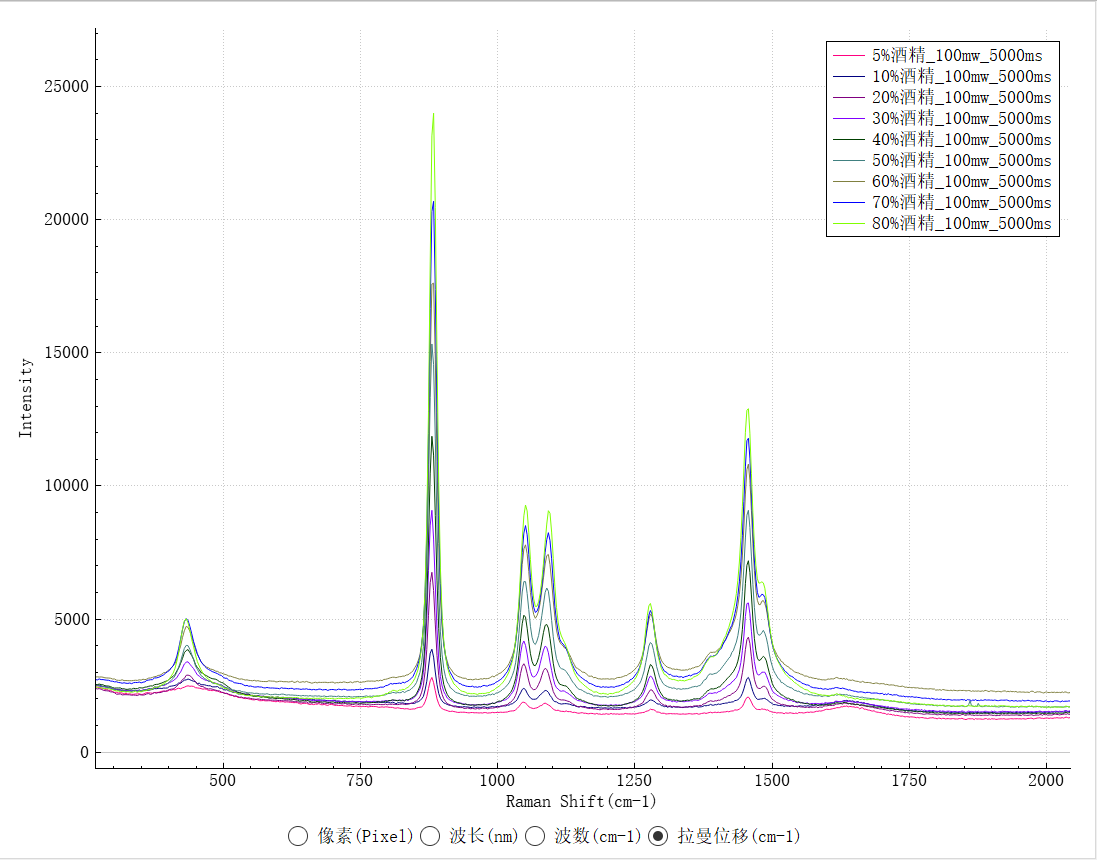1097x860 pixels.
Task: Select the 60%酒精_100mw_5000ms legend label
Action: click(x=961, y=181)
